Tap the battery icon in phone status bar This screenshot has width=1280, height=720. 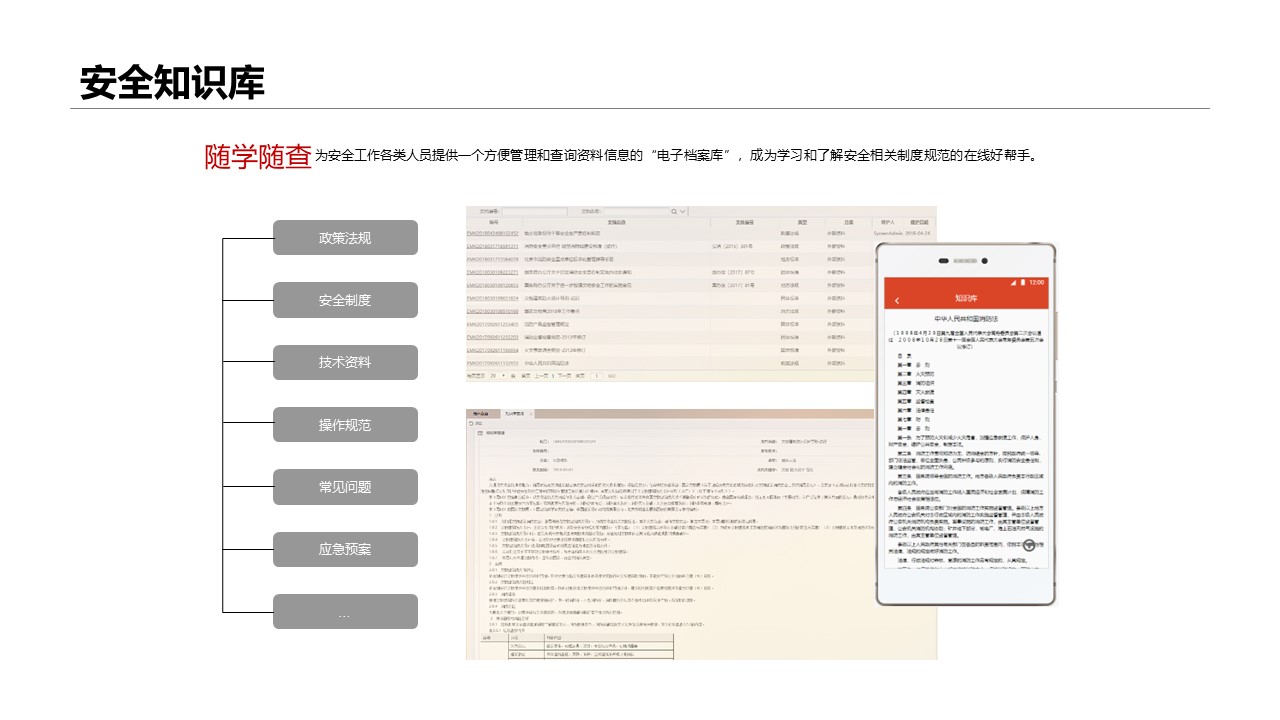1022,283
